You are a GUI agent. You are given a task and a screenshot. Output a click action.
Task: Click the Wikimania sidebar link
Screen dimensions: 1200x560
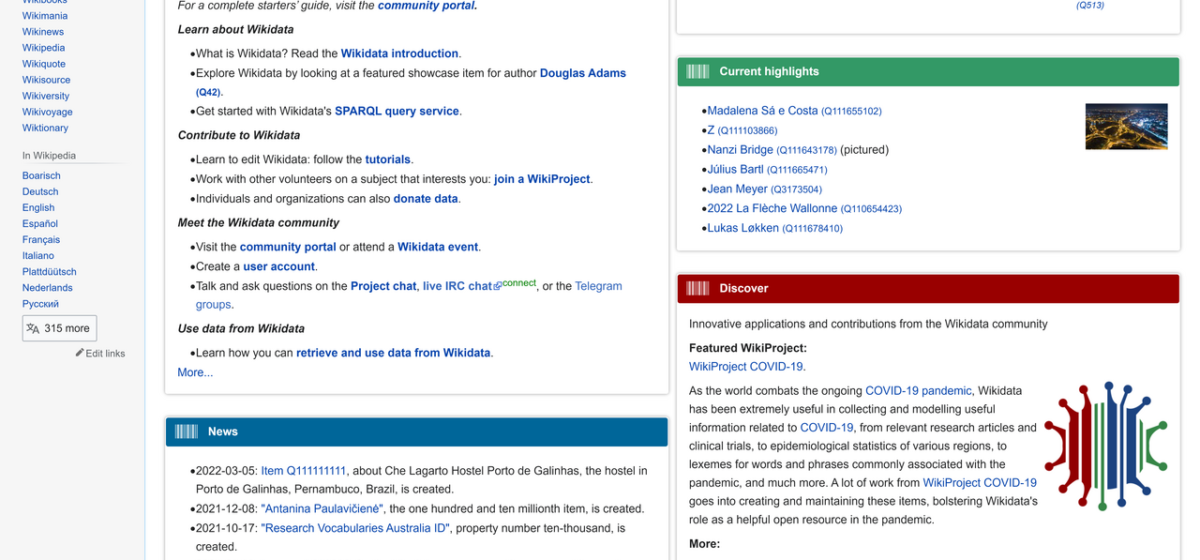(45, 16)
